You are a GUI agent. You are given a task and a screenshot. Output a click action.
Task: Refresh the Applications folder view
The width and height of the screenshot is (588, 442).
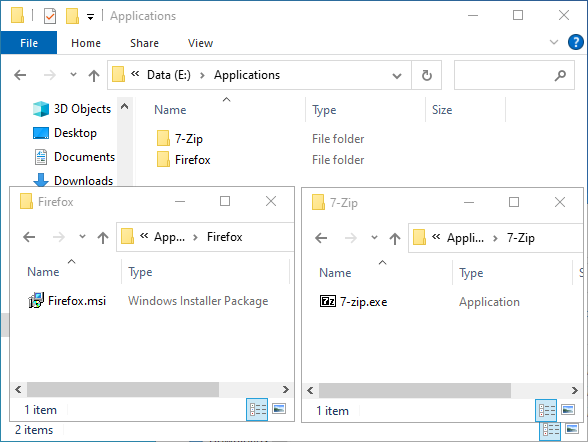[426, 75]
